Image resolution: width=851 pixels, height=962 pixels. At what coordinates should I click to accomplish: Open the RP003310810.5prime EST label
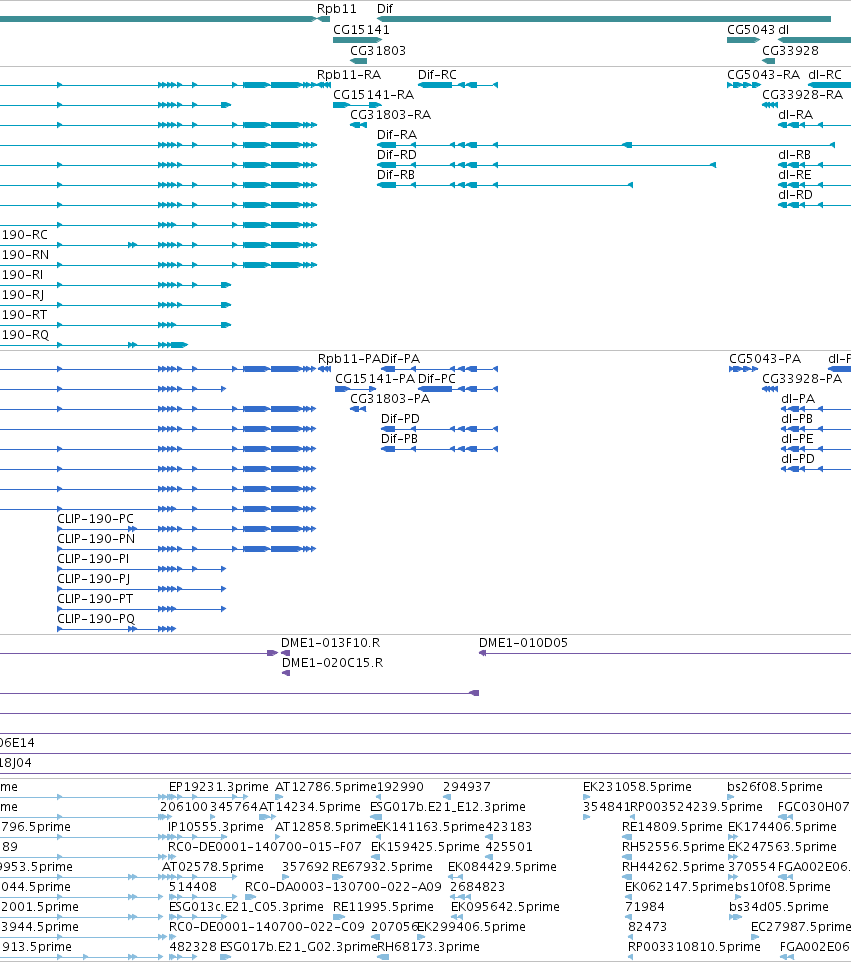point(694,947)
